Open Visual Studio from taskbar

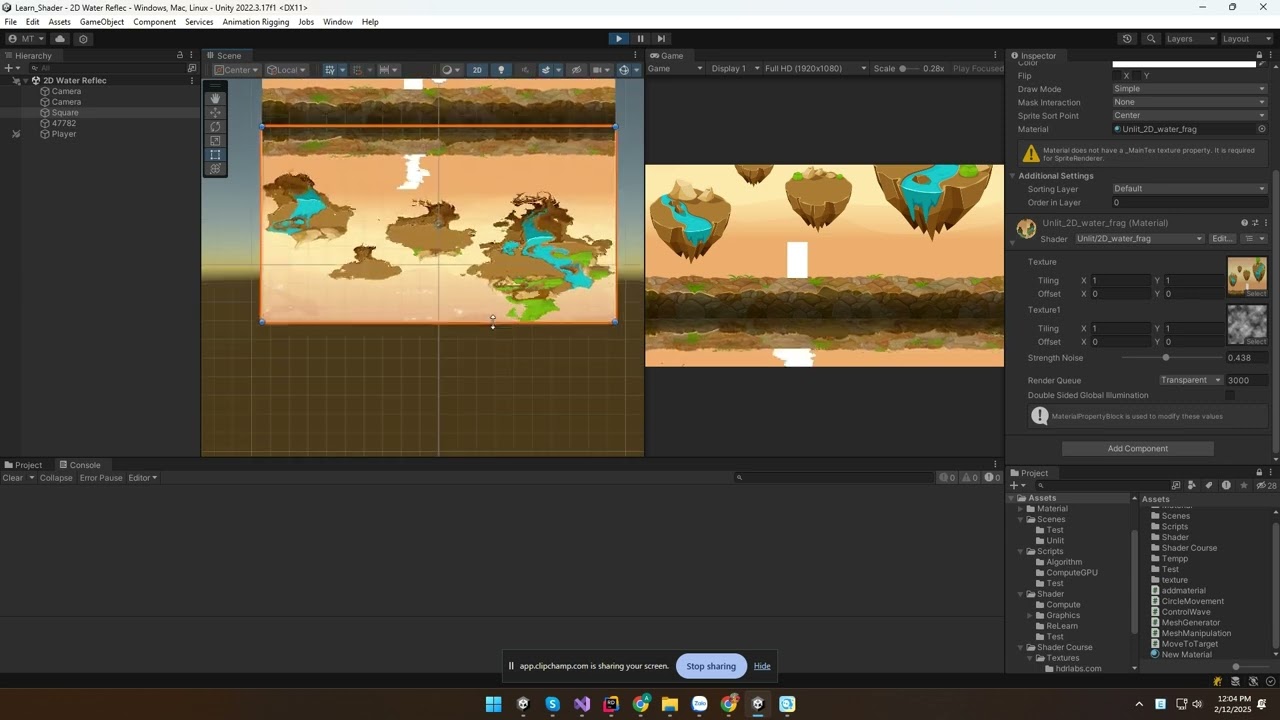click(x=582, y=704)
